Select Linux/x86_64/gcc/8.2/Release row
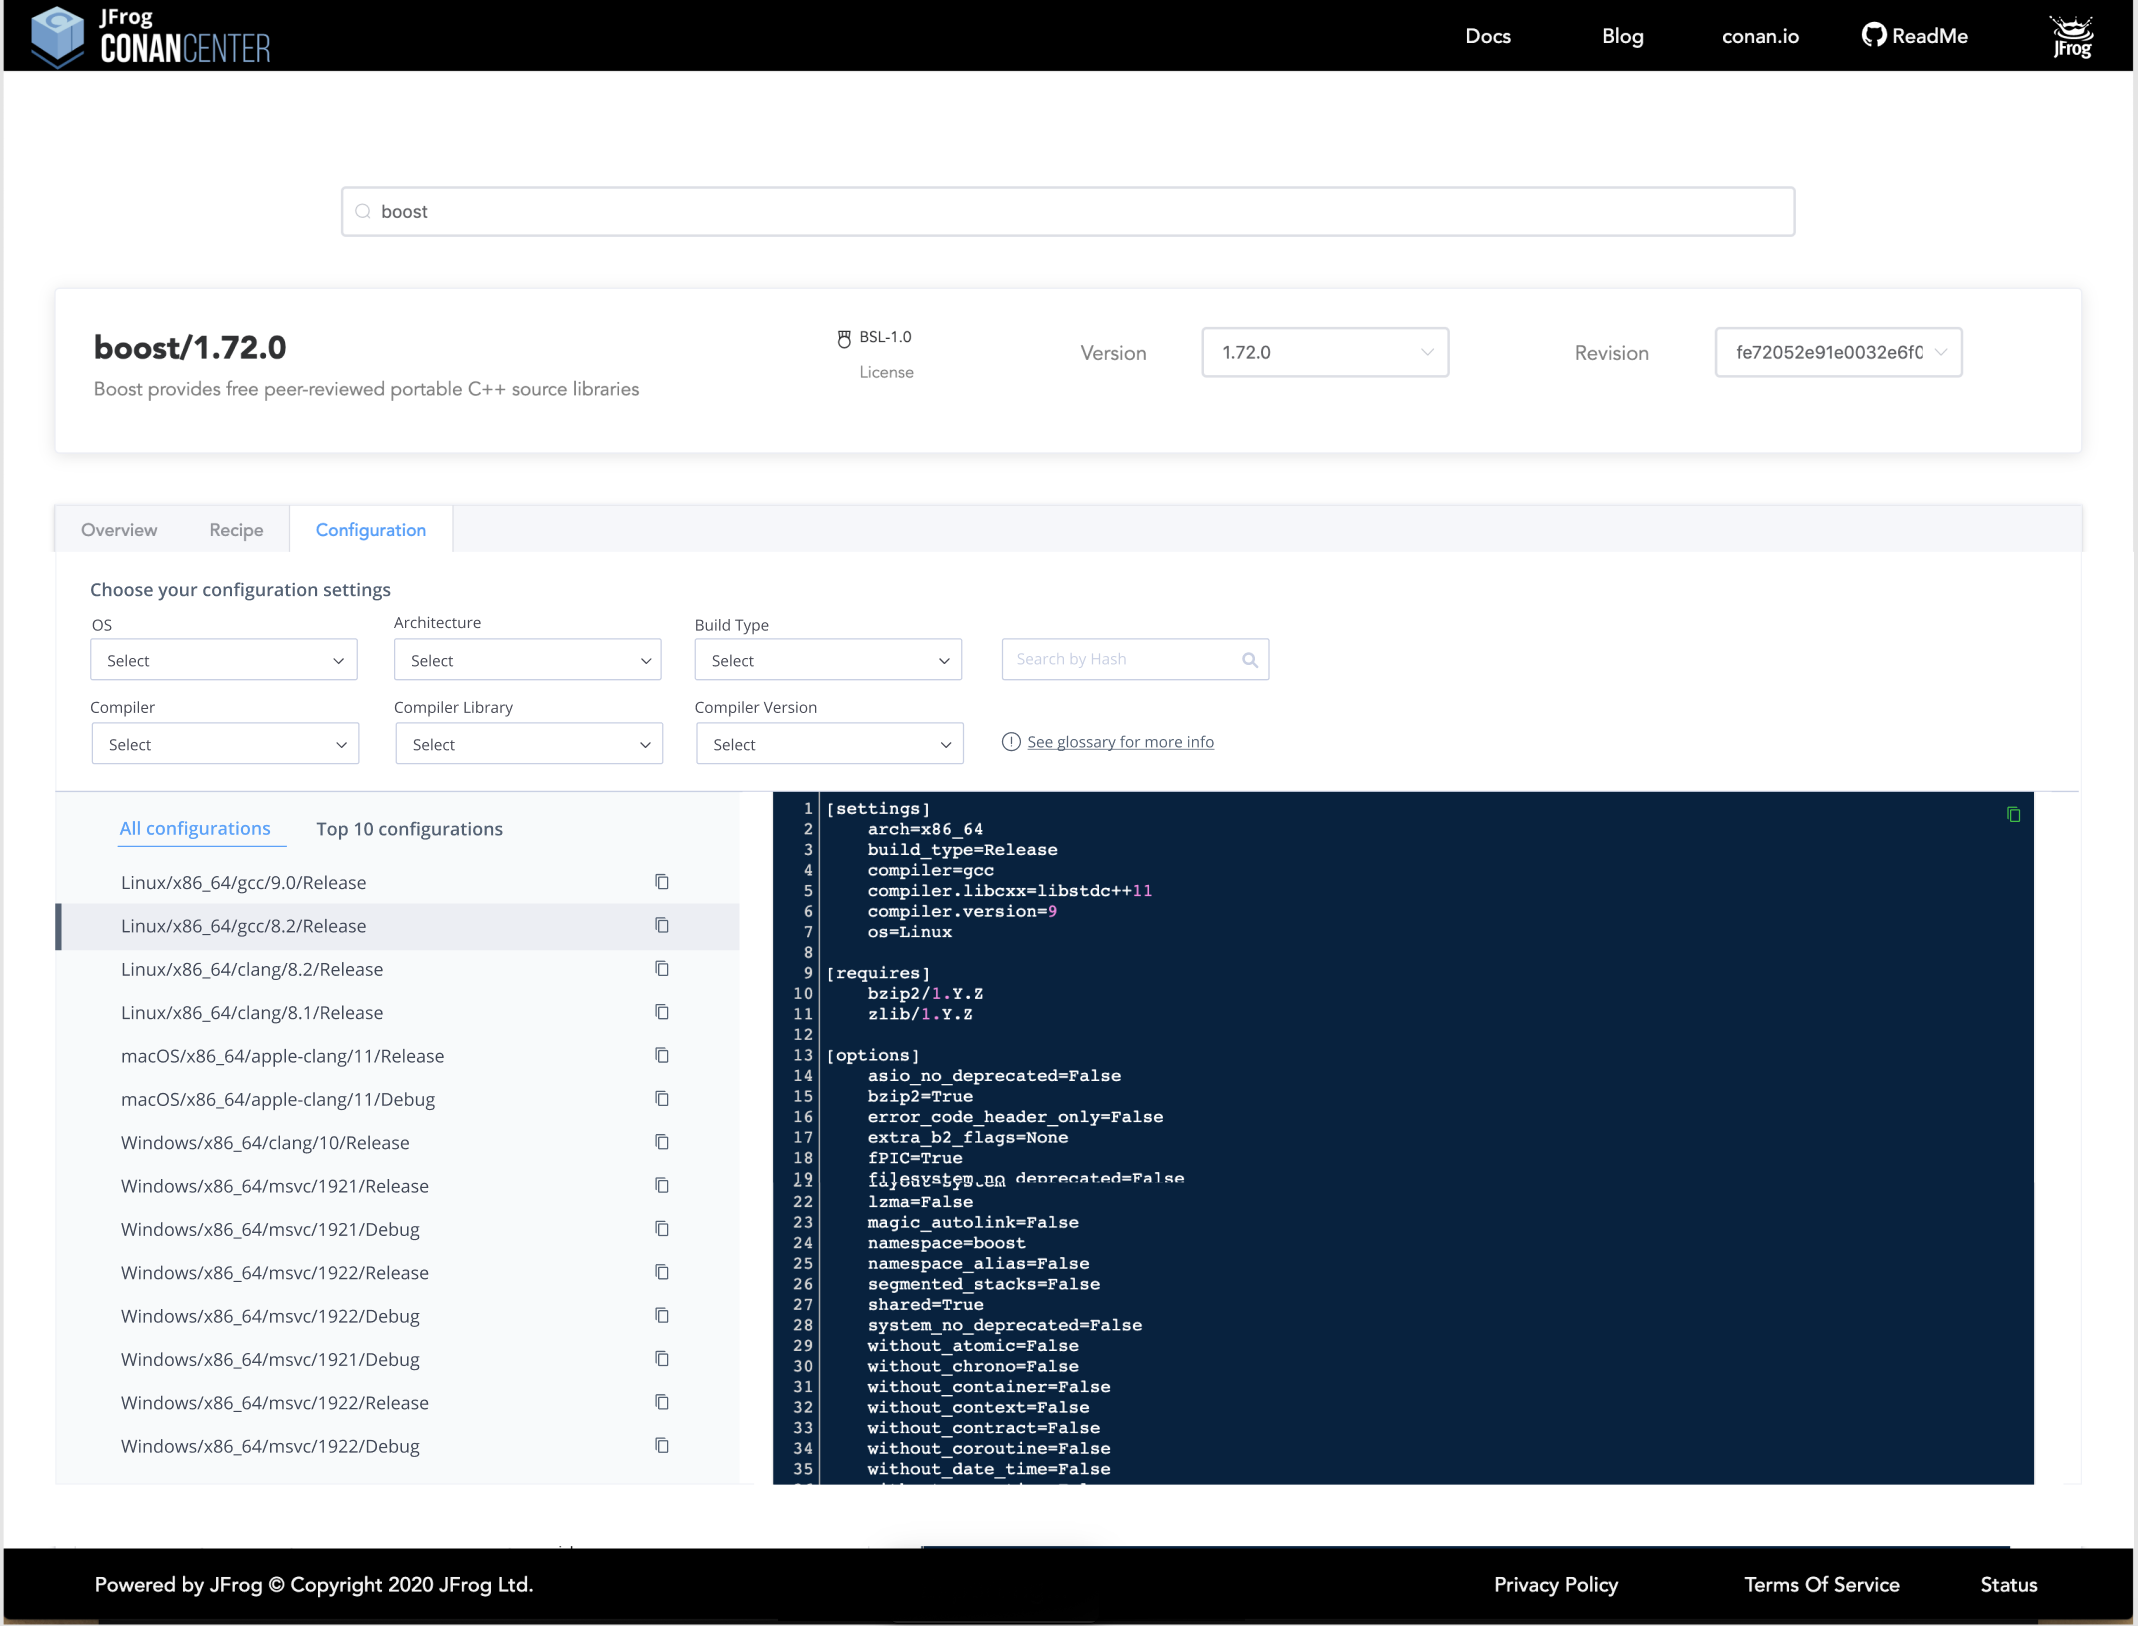The width and height of the screenshot is (2138, 1626). [x=398, y=926]
